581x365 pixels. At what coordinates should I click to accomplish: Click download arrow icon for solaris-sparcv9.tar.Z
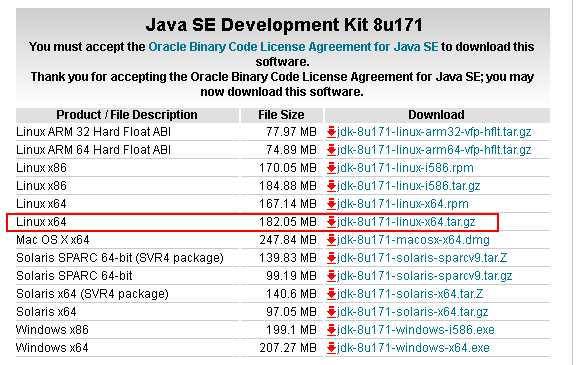pos(331,258)
